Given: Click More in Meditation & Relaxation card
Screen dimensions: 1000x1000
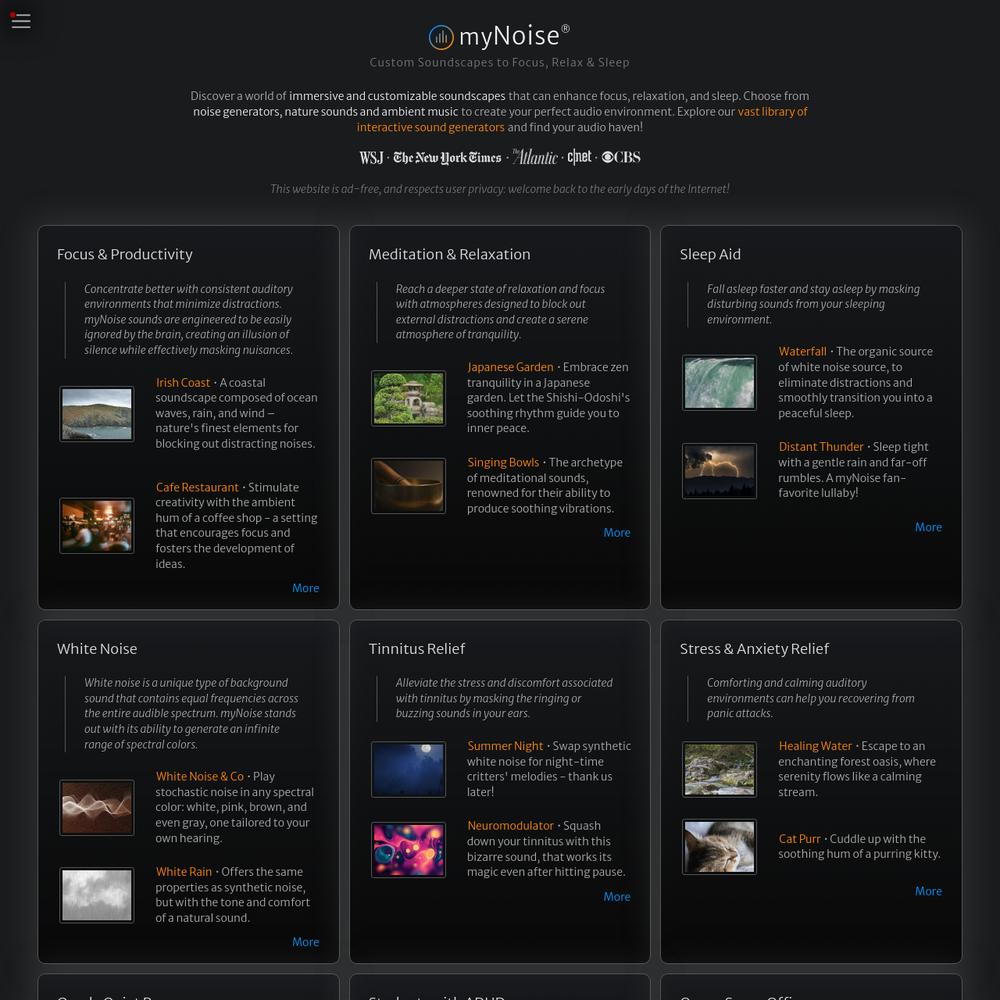Looking at the screenshot, I should [x=617, y=533].
